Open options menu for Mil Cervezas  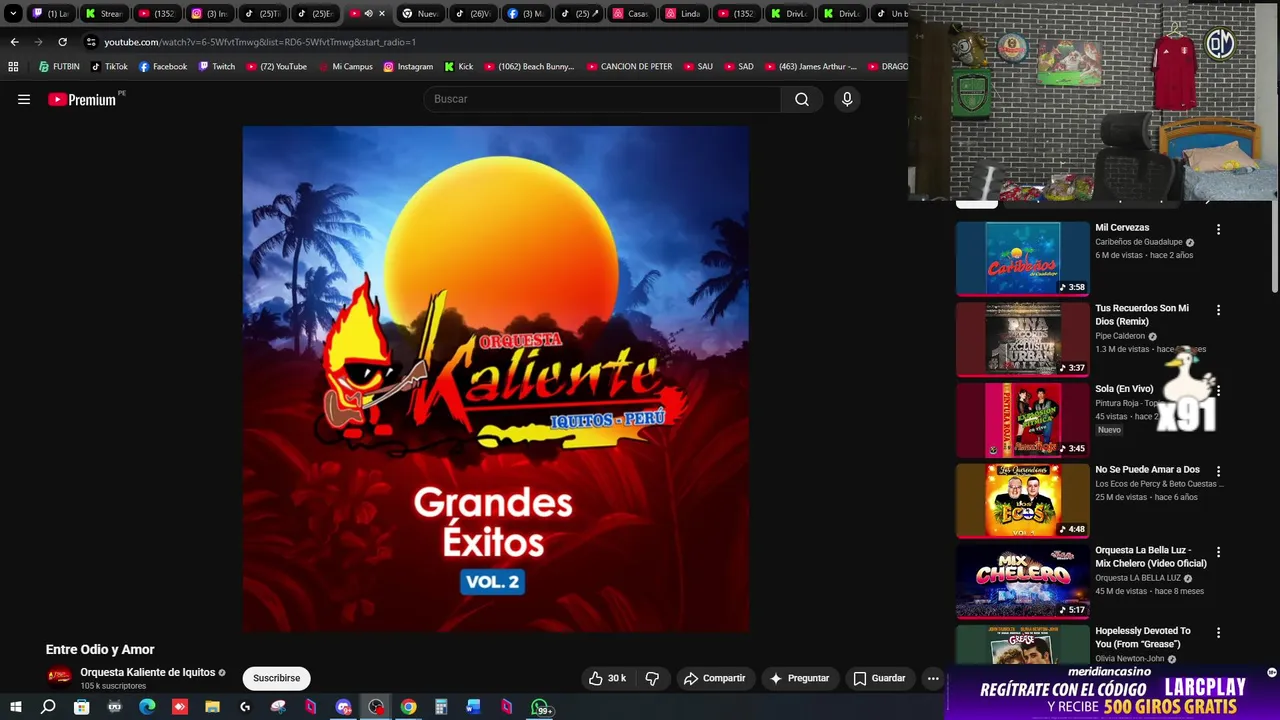click(1218, 229)
